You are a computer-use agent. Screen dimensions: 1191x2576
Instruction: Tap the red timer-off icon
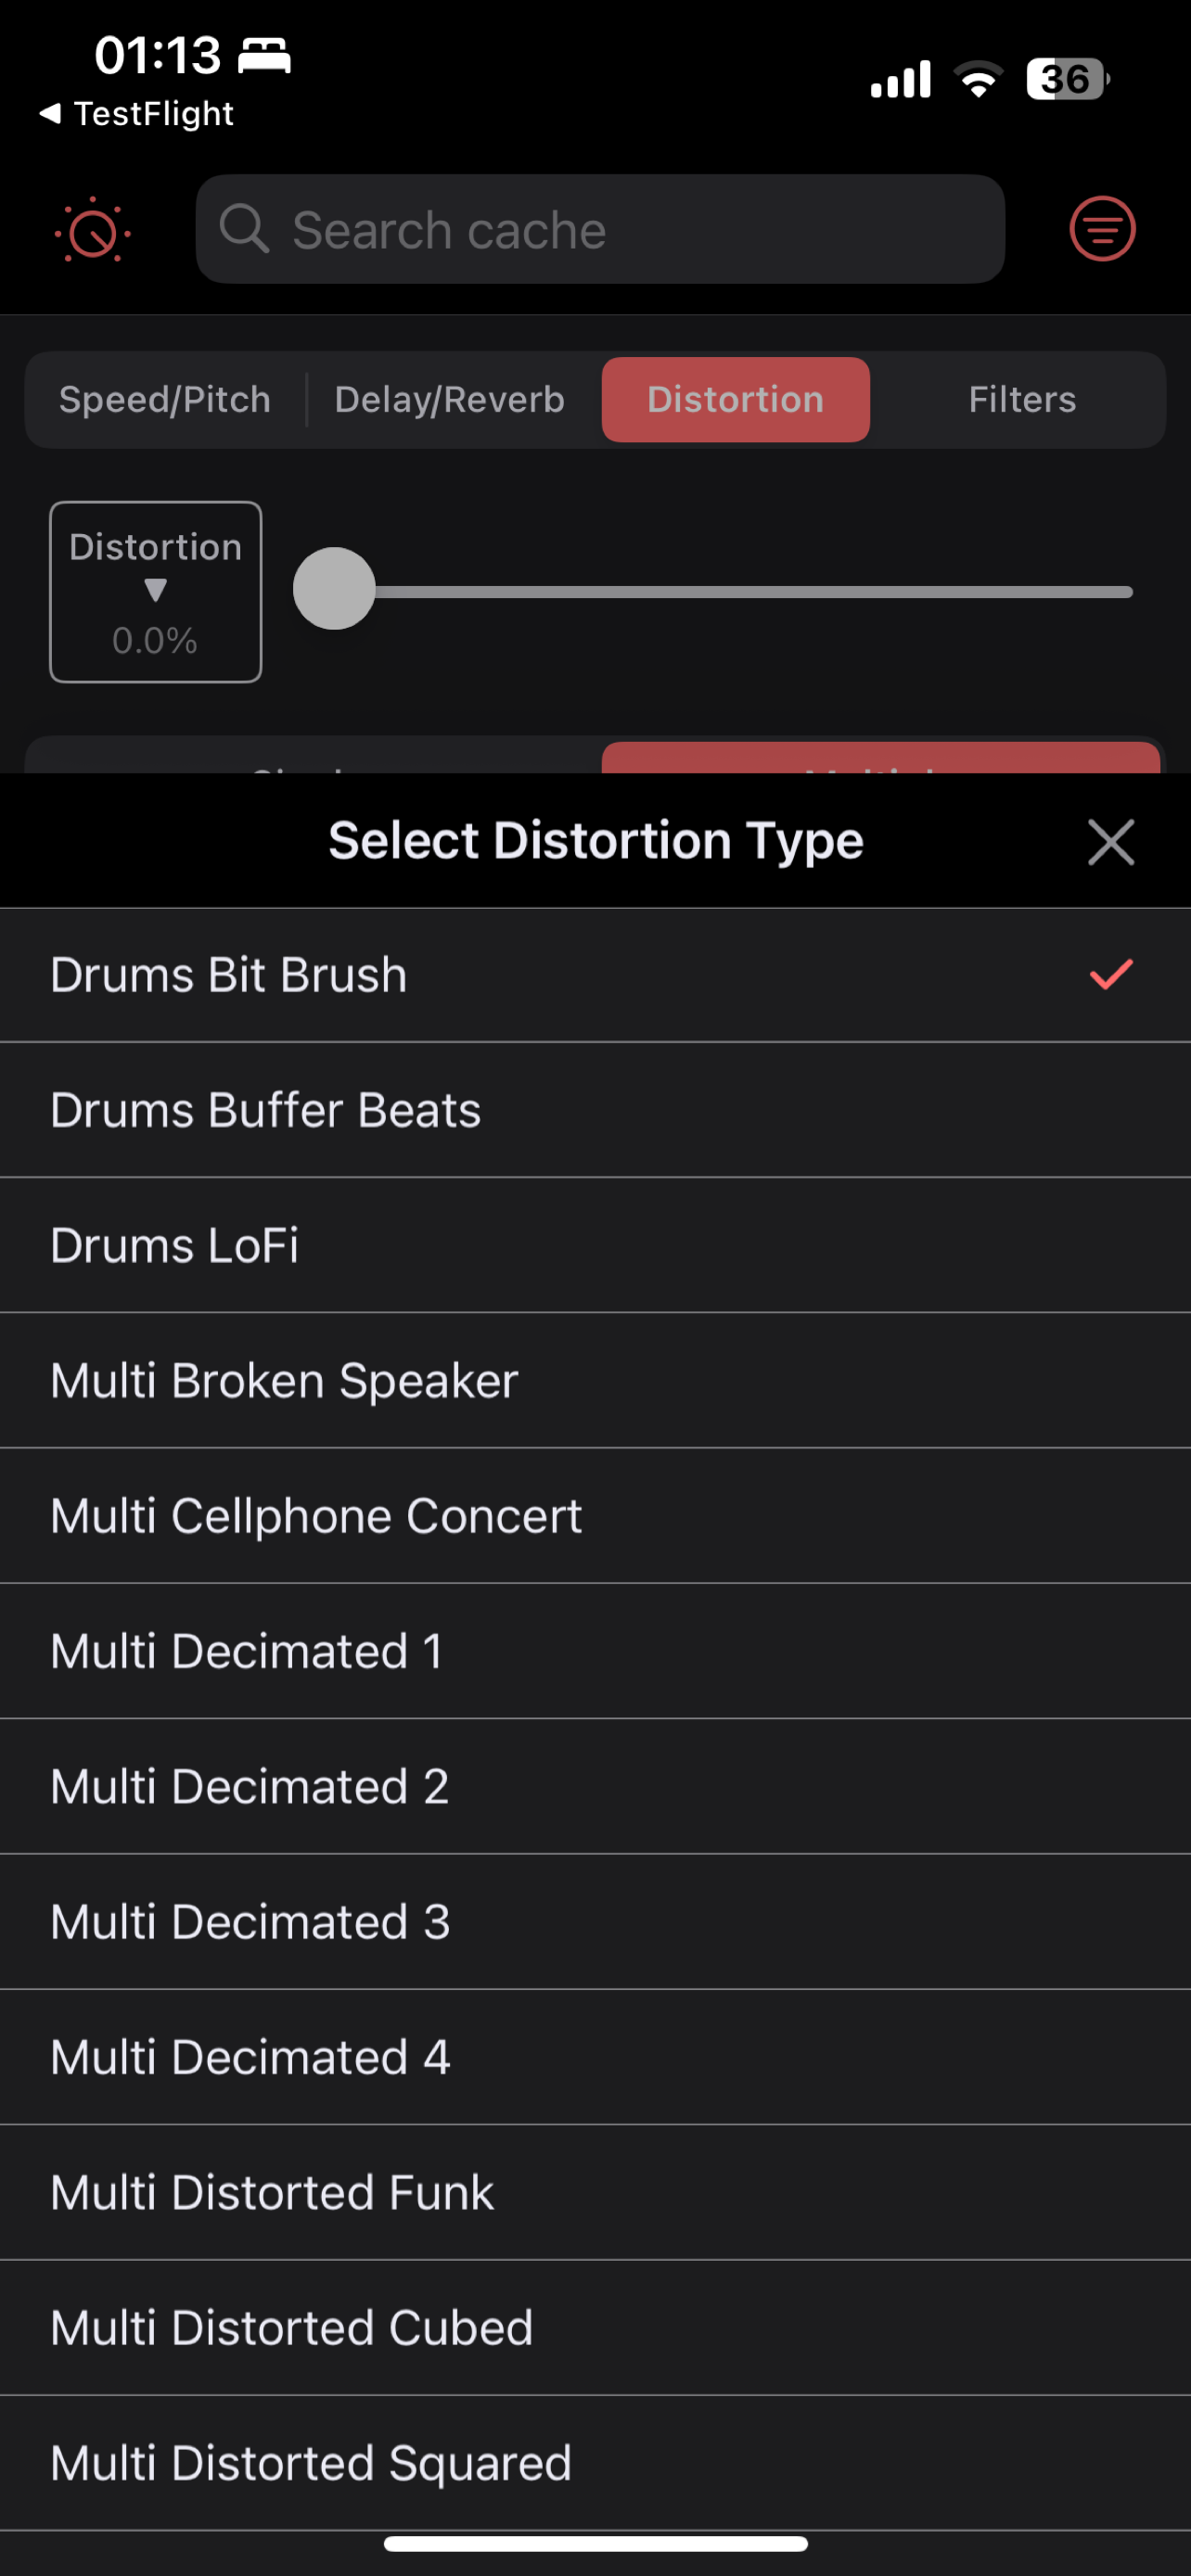92,230
